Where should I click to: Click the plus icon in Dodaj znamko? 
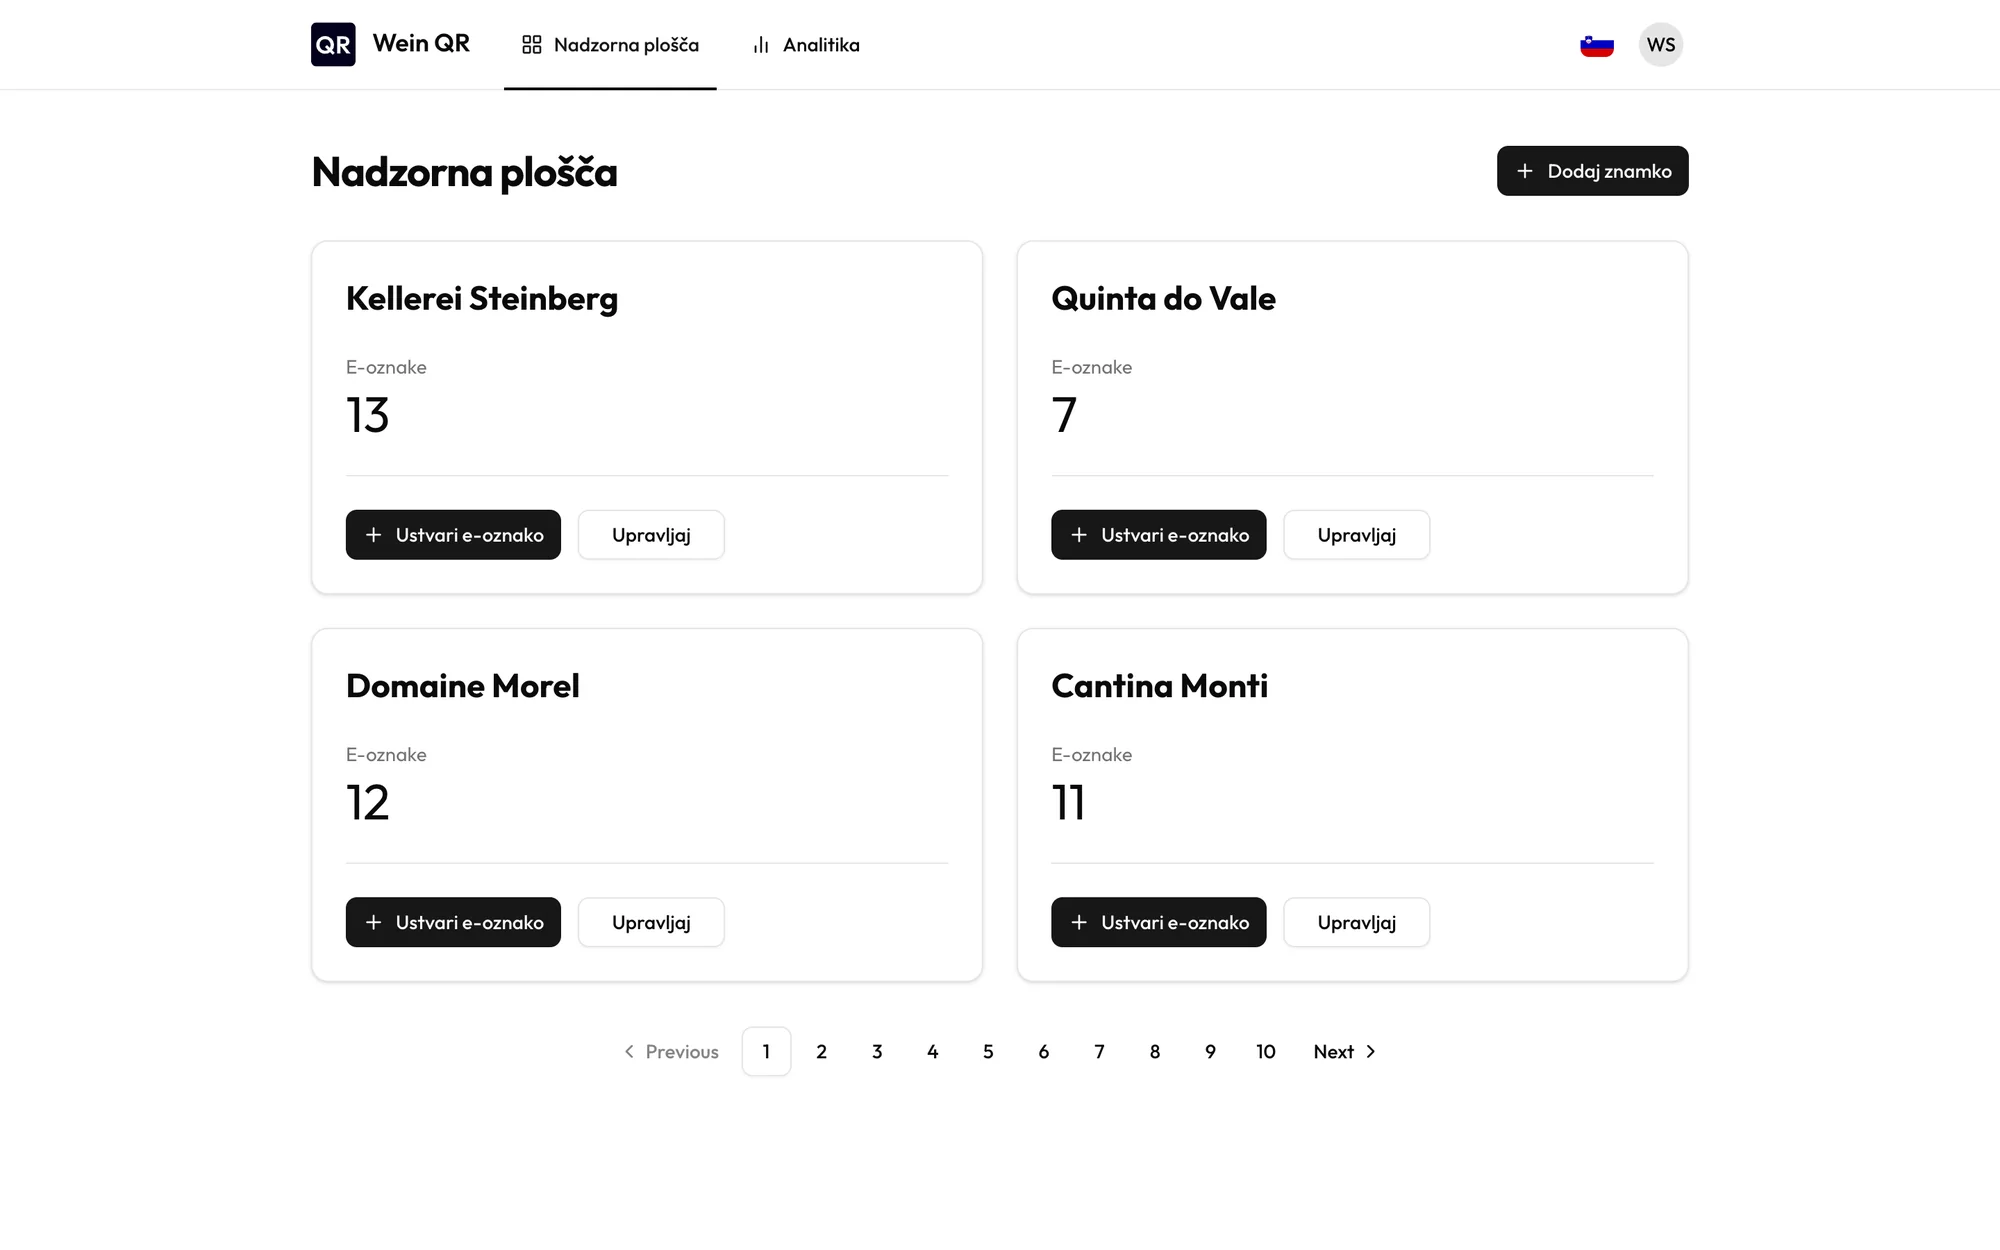(x=1525, y=171)
